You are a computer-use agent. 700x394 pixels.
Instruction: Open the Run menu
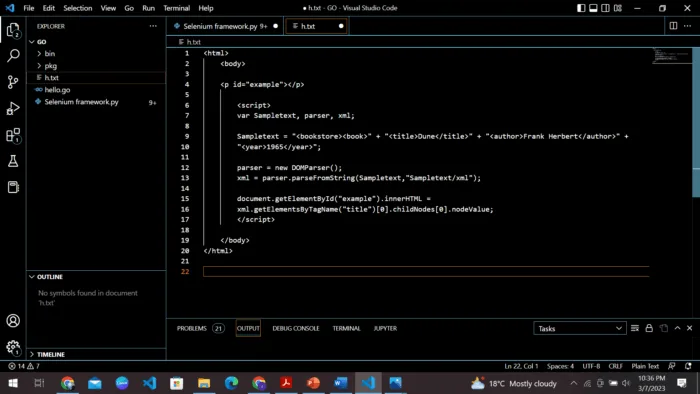coord(148,8)
